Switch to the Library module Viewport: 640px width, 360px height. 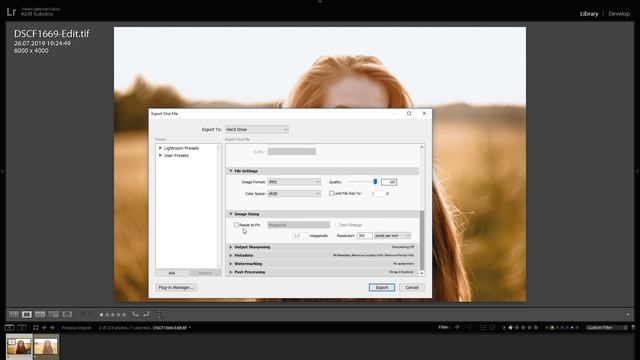coord(589,13)
